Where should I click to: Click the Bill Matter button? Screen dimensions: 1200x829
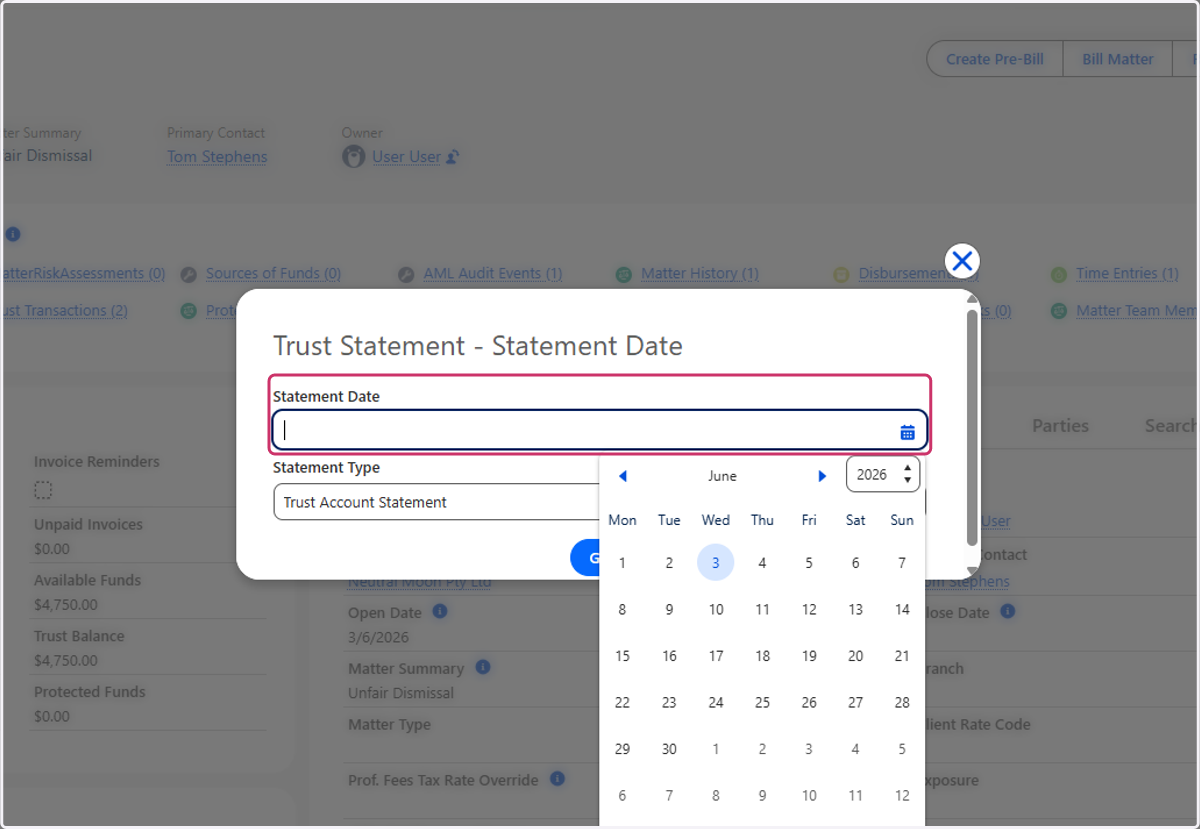tap(1118, 59)
